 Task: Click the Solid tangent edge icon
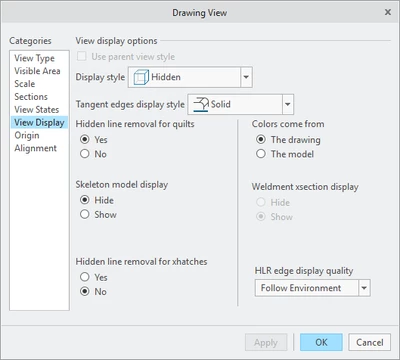pyautogui.click(x=201, y=104)
